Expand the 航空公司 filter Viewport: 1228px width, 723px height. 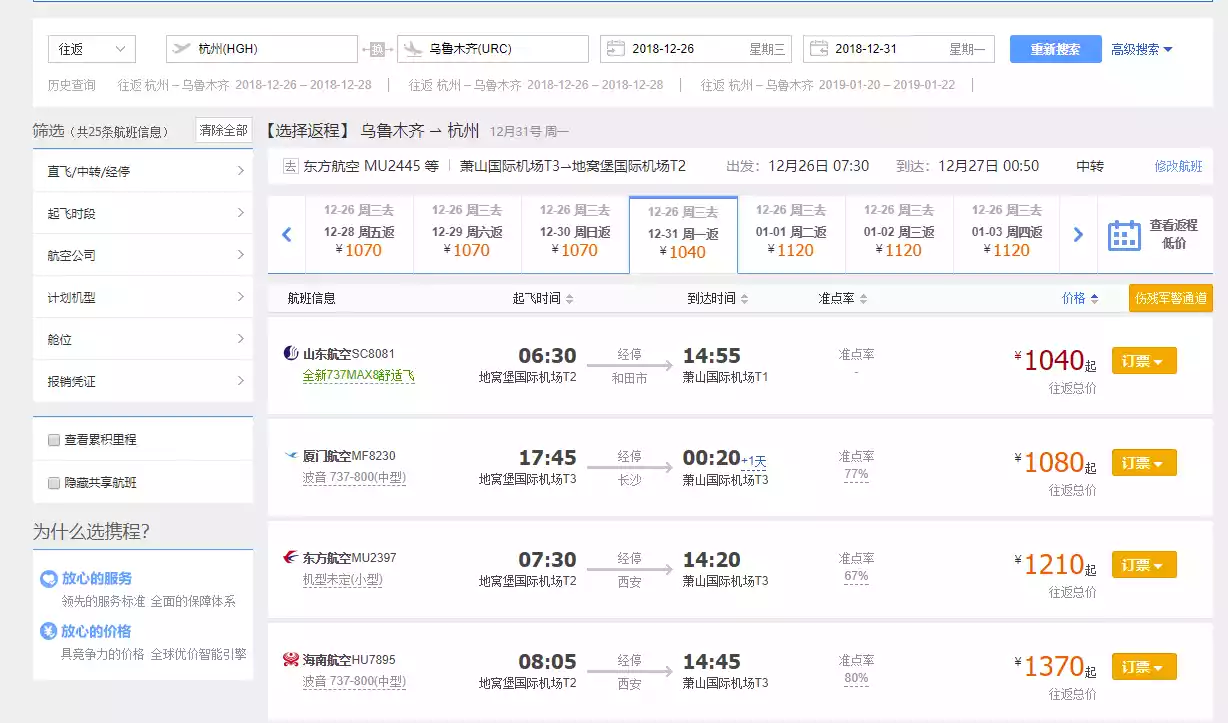tap(142, 255)
